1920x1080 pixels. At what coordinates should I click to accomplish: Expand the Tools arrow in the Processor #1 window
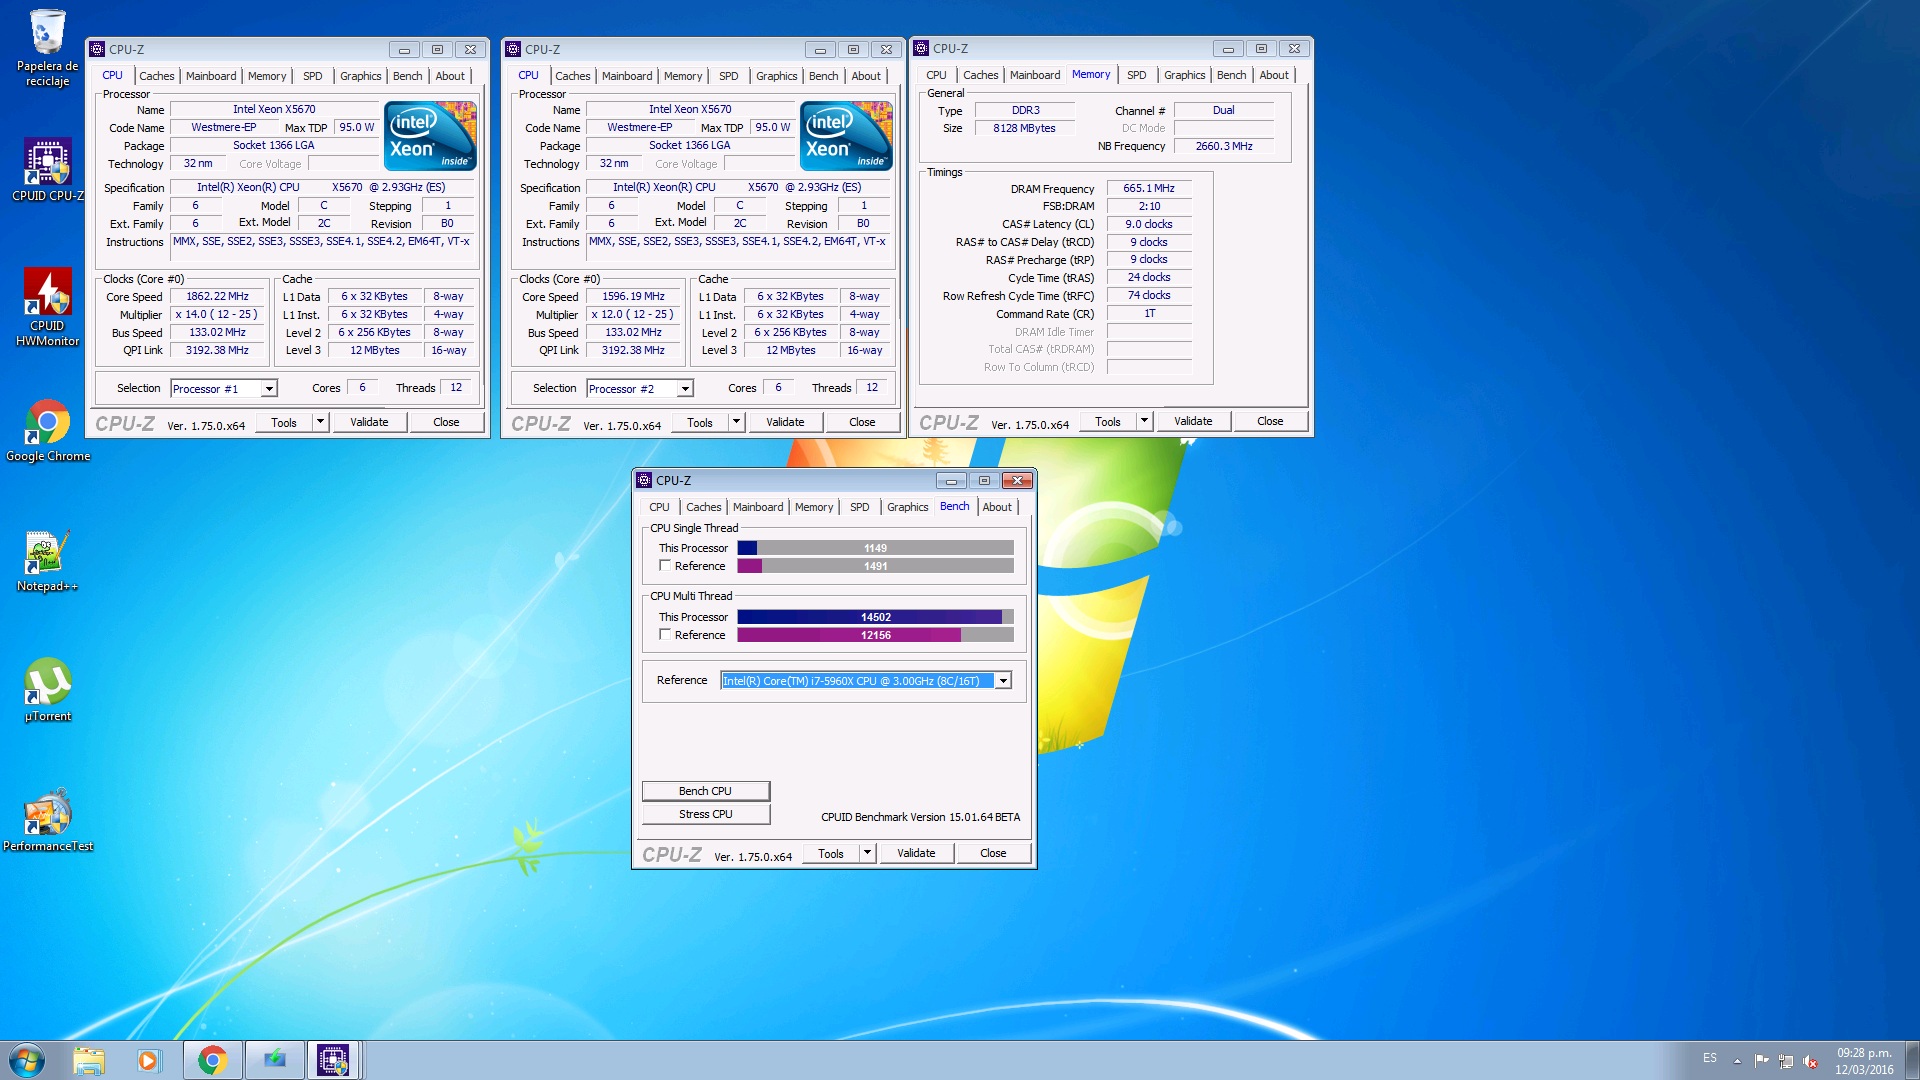[x=320, y=422]
